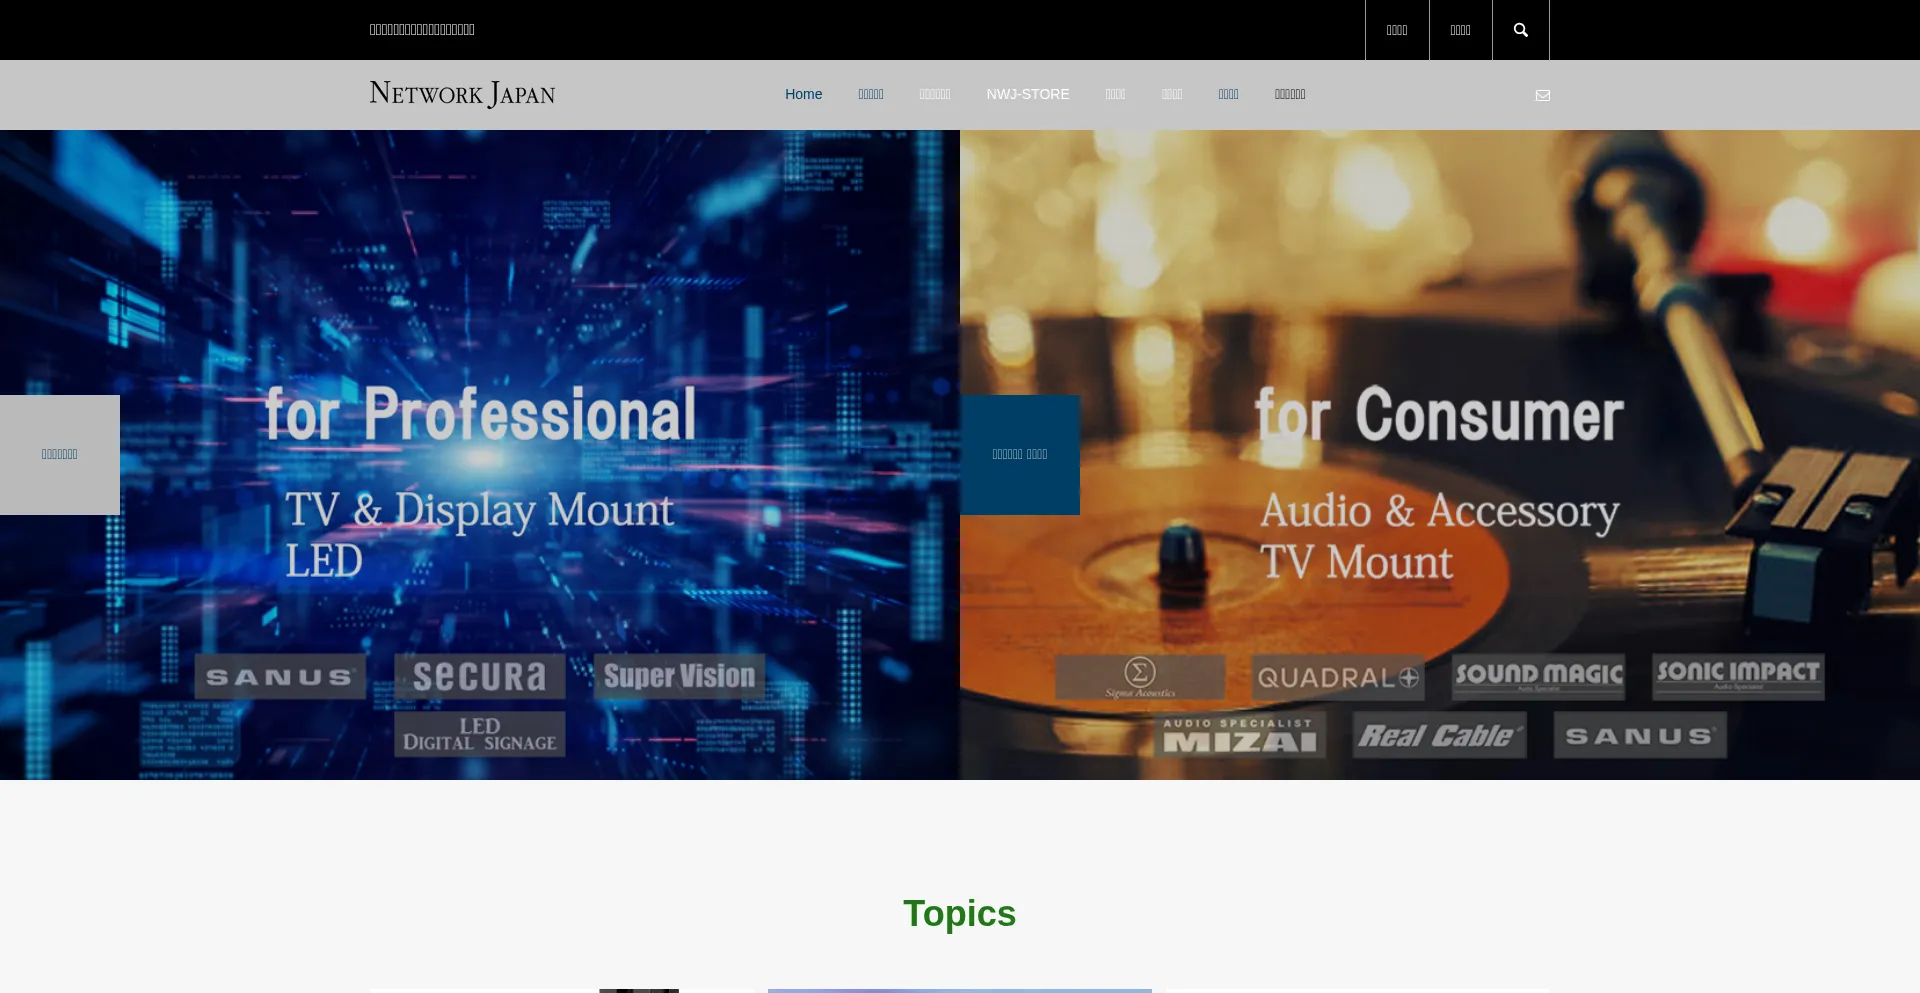
Task: Open the NWJ-STORE menu item
Action: click(x=1028, y=94)
